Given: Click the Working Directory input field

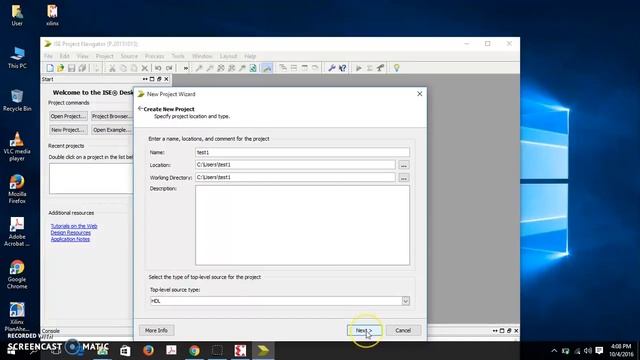Looking at the screenshot, I should (295, 177).
